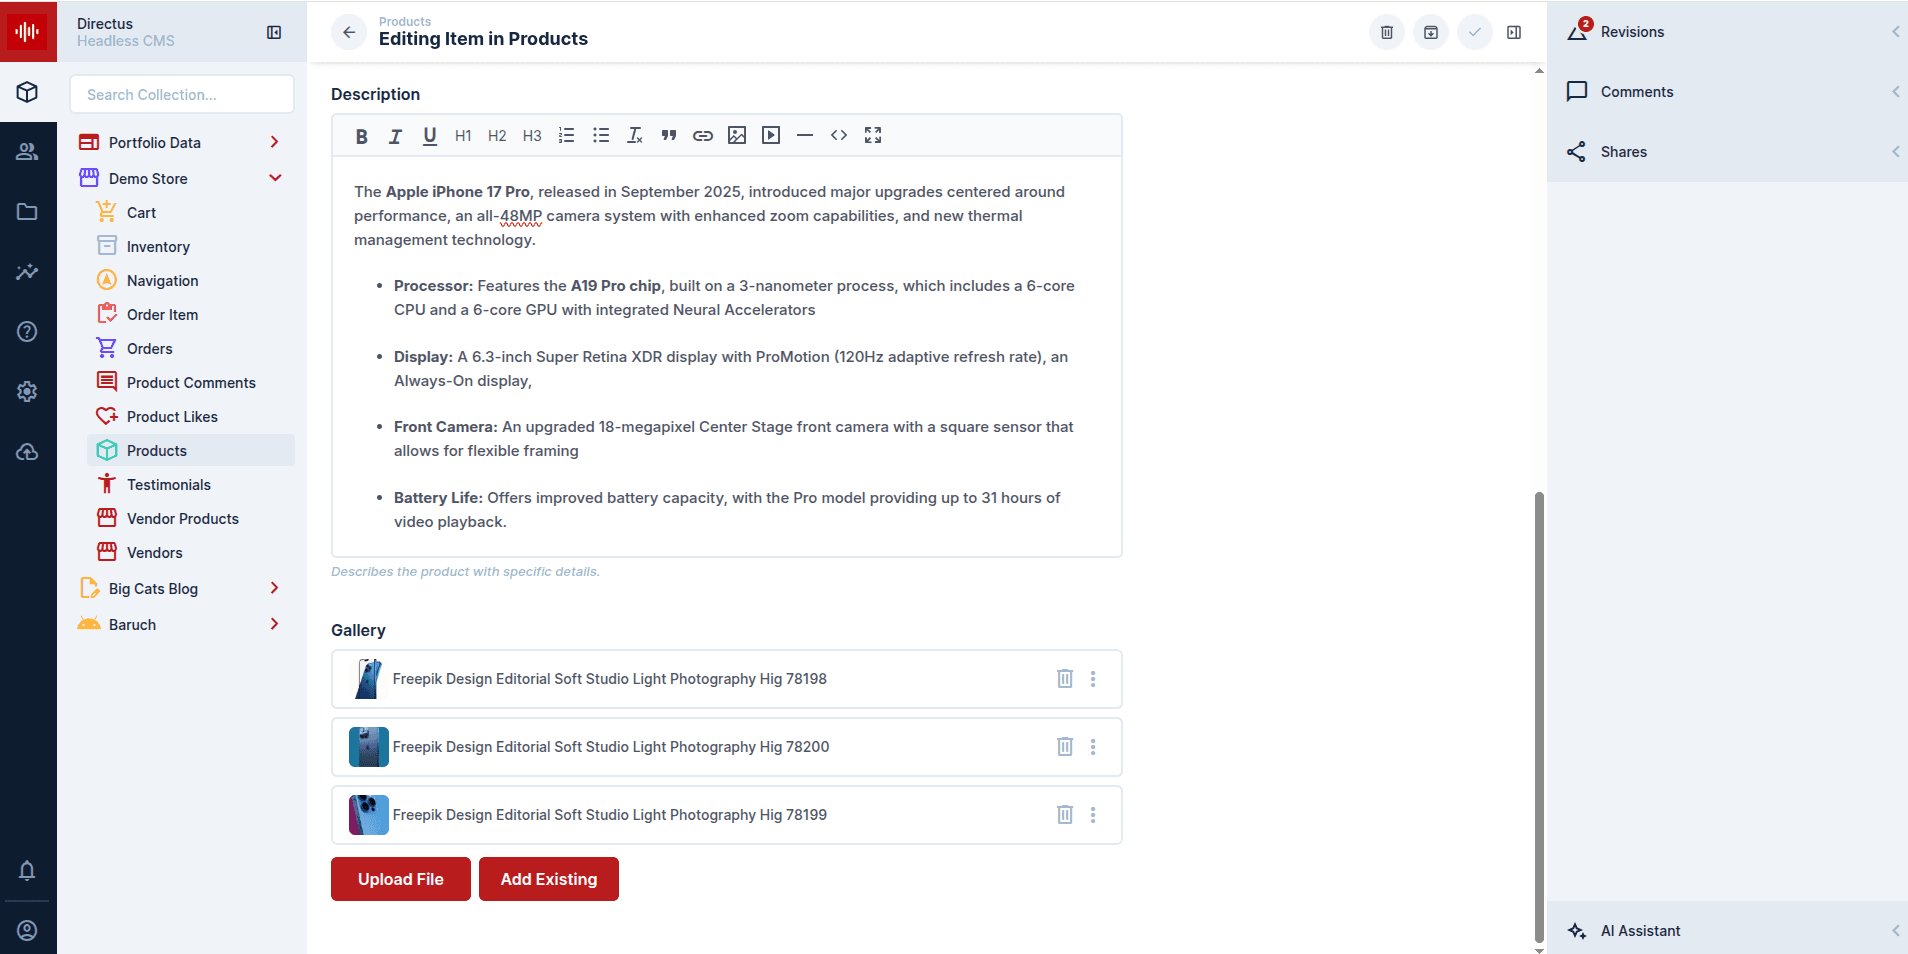Screen dimensions: 1908x954
Task: Click the Add Existing button
Action: click(x=549, y=879)
